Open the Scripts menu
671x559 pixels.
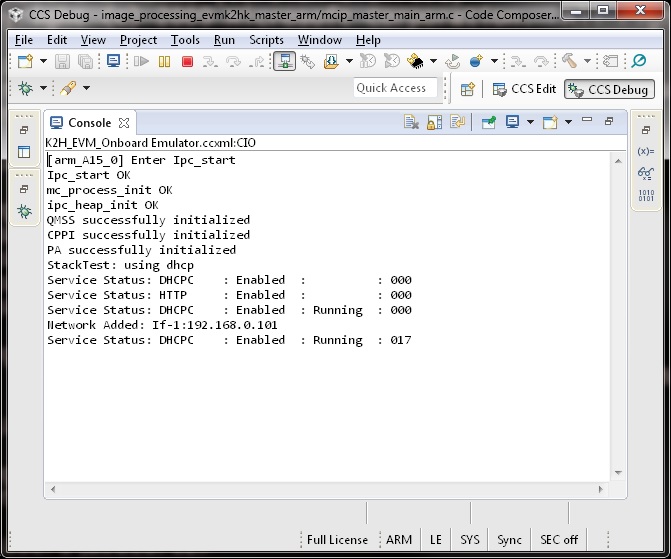266,40
